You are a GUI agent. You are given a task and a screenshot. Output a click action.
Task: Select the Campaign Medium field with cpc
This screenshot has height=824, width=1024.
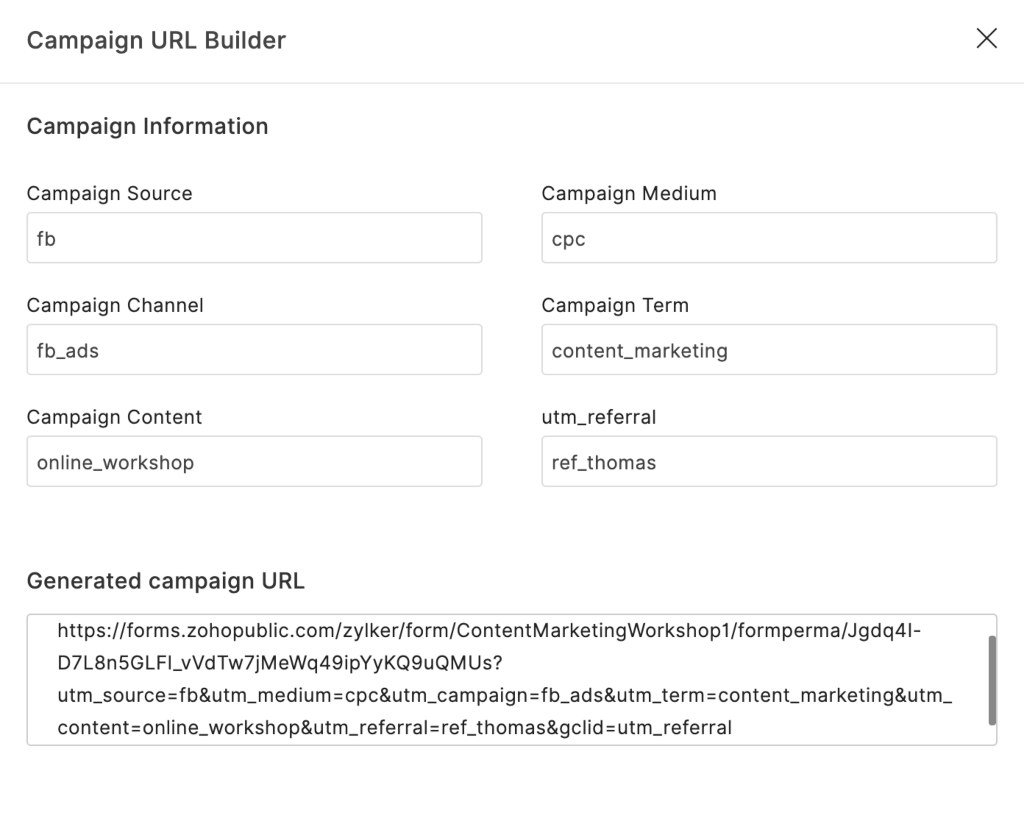pos(769,238)
